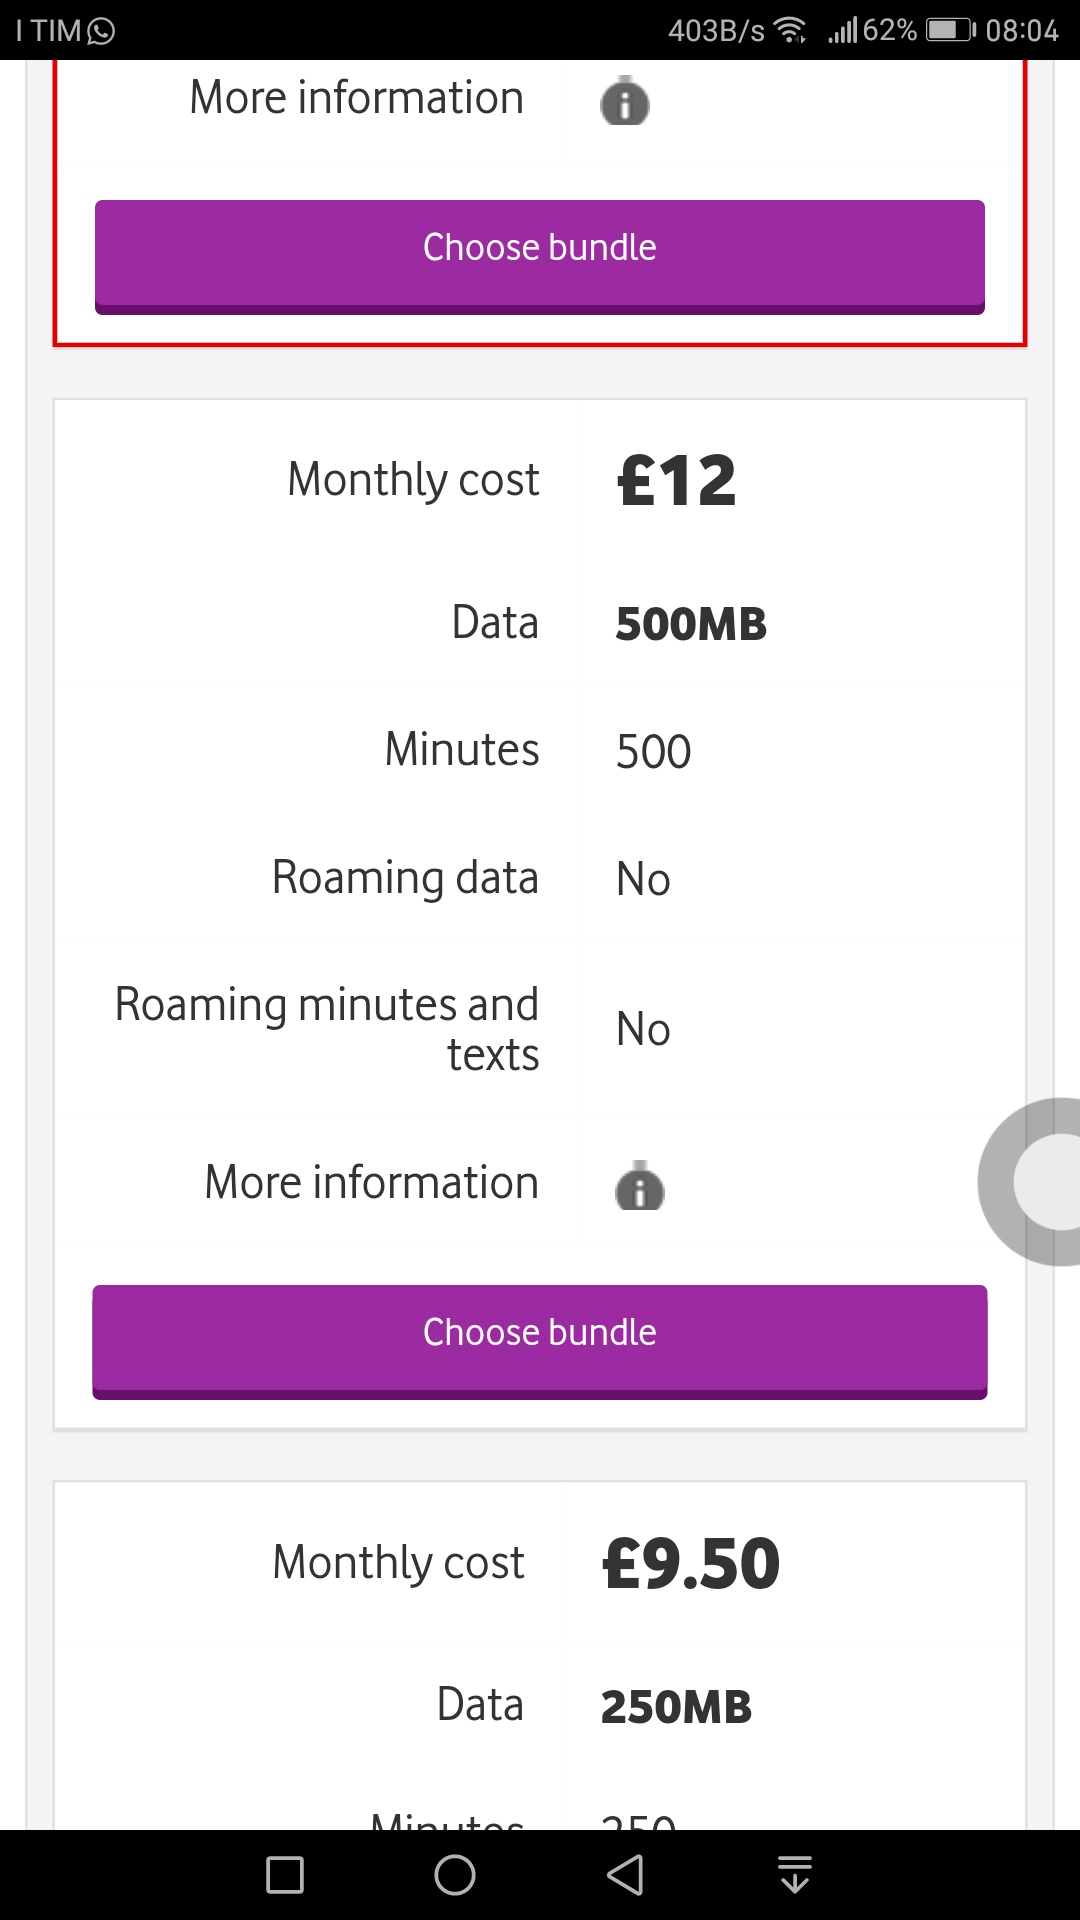
Task: Tap the £12 monthly cost price
Action: pyautogui.click(x=677, y=481)
